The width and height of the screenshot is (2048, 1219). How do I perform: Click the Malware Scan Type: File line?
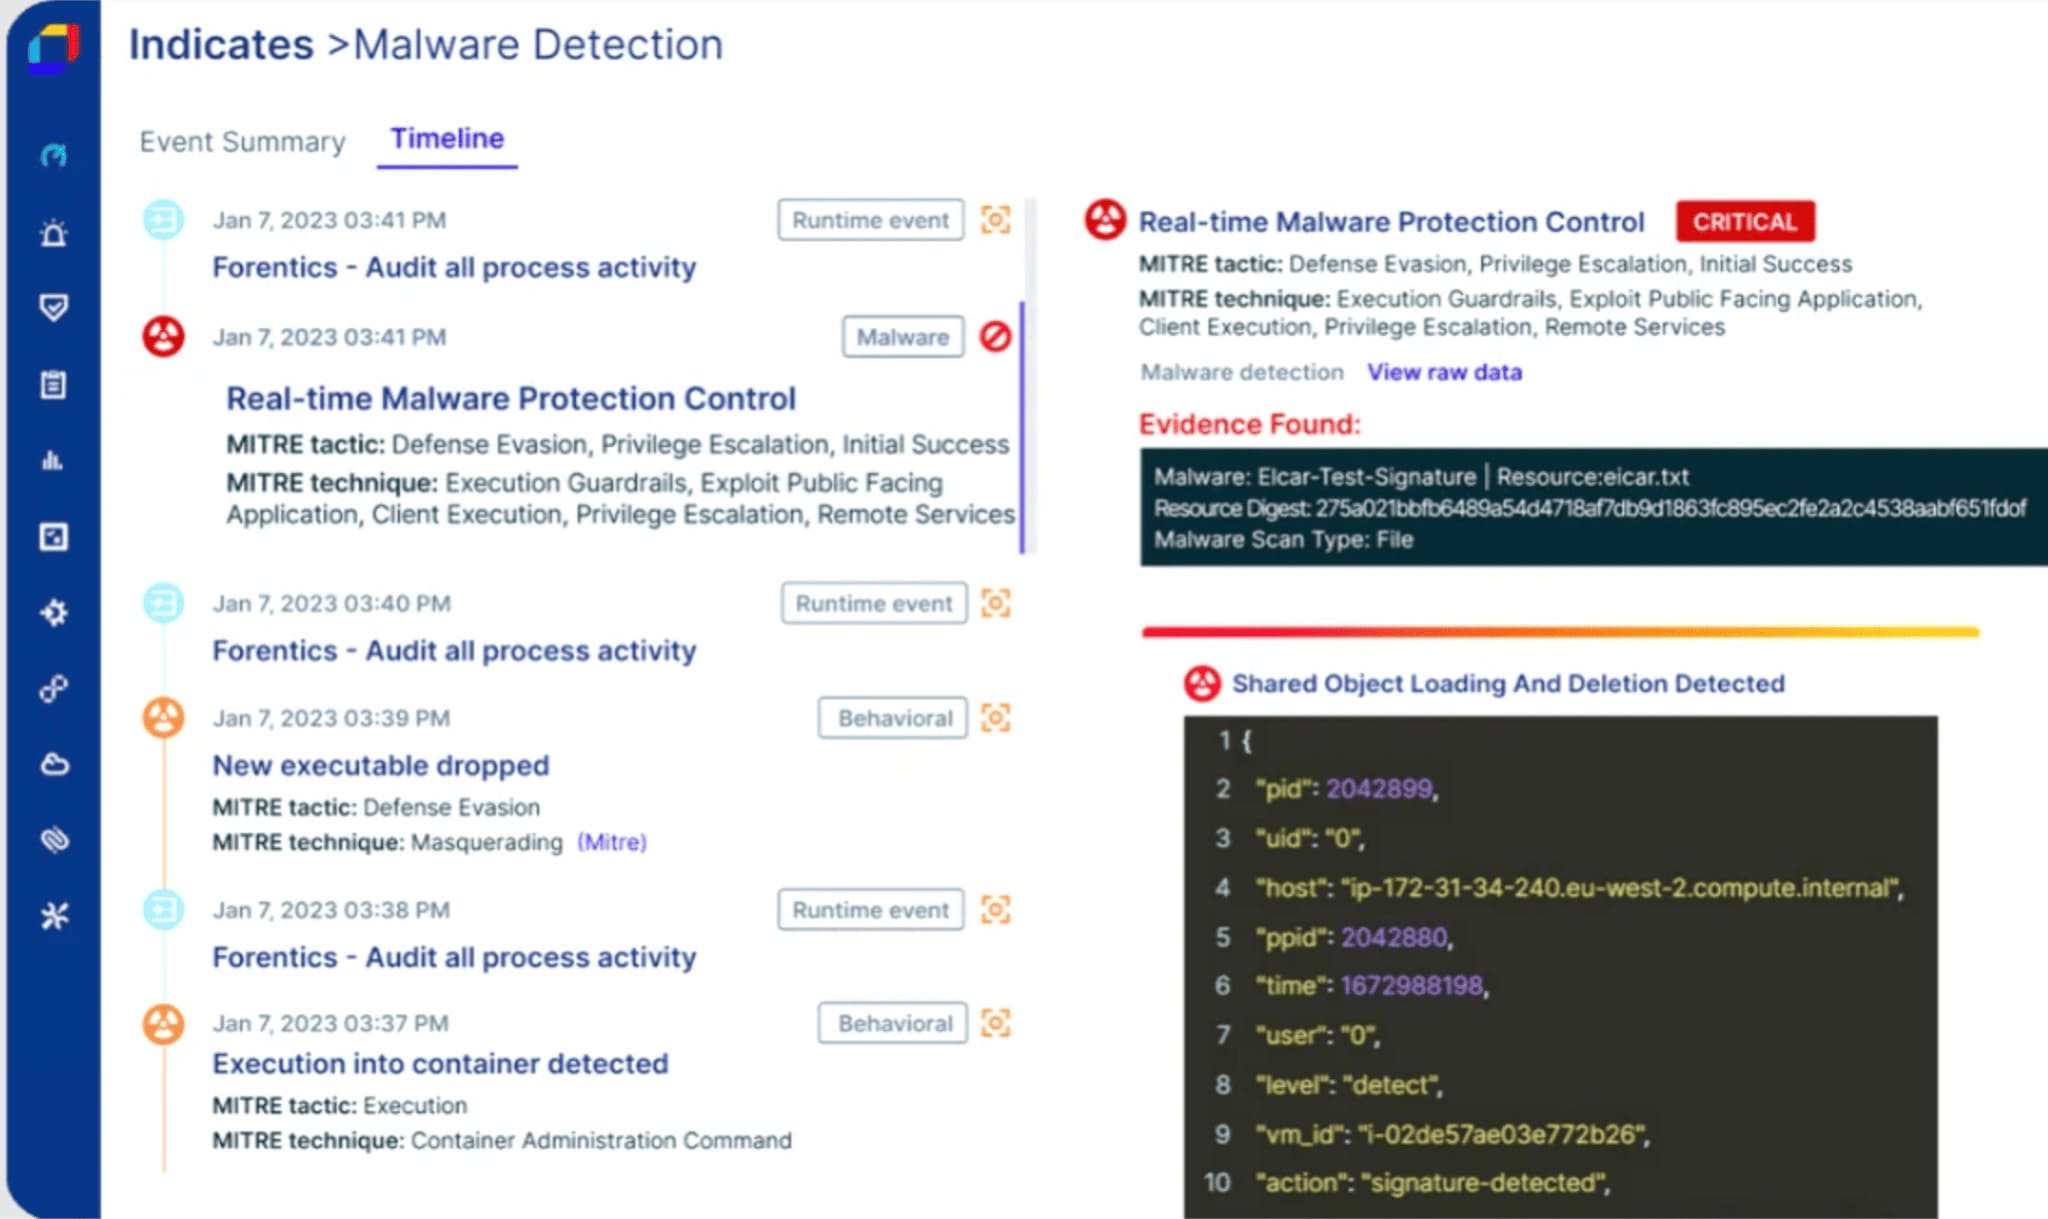pos(1284,540)
